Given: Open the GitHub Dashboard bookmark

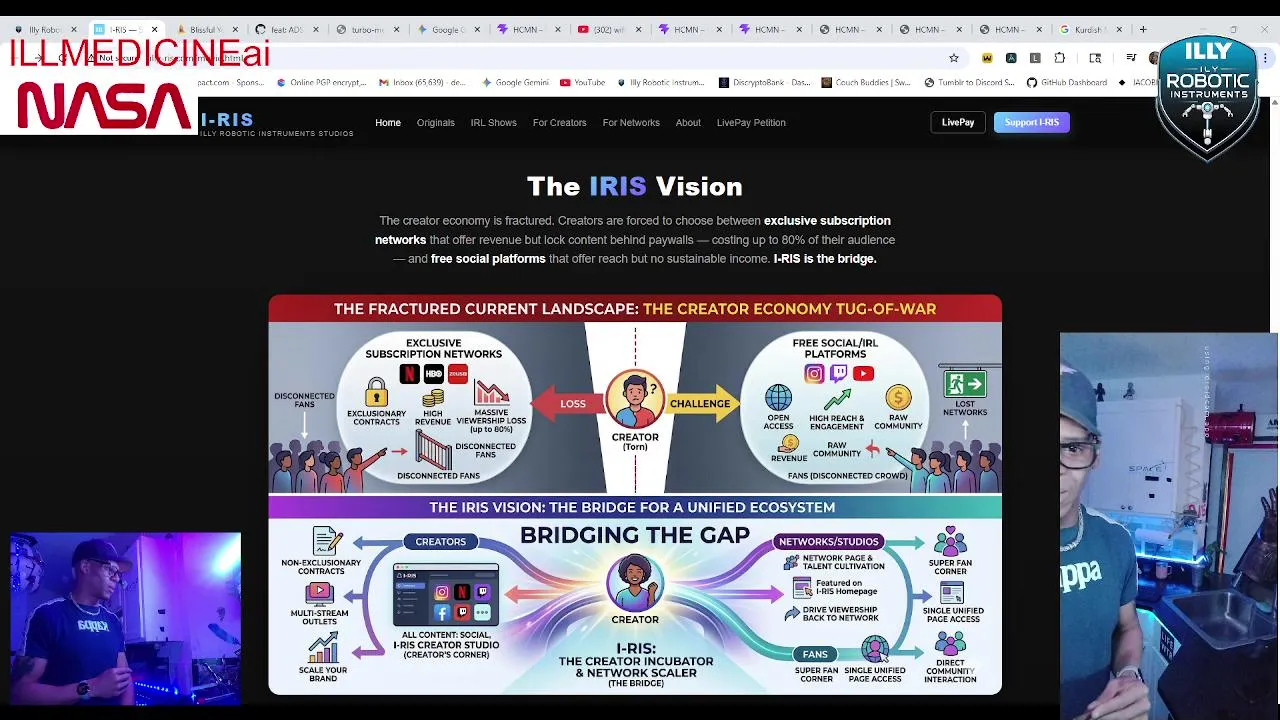Looking at the screenshot, I should 1067,82.
